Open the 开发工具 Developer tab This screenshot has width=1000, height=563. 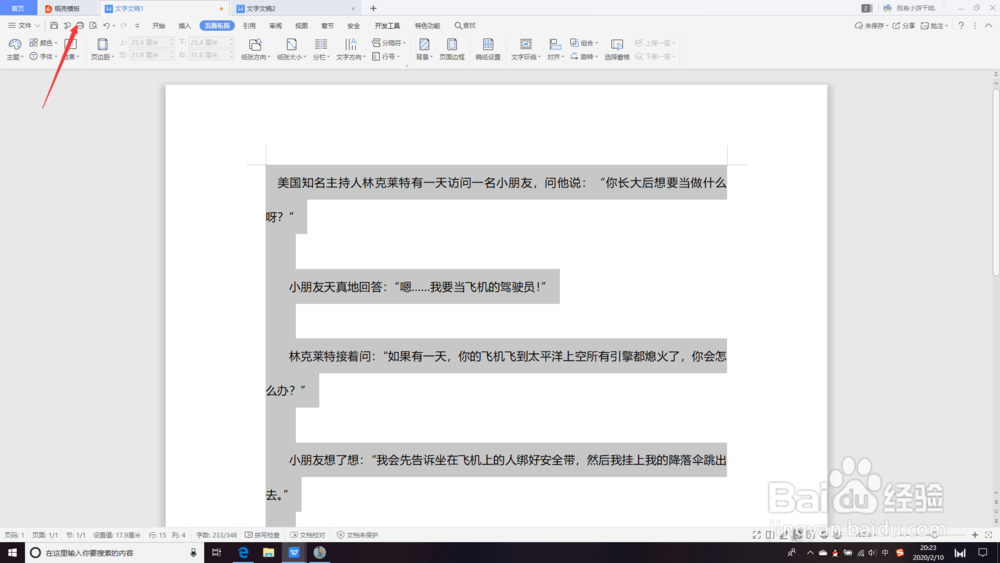pos(387,26)
